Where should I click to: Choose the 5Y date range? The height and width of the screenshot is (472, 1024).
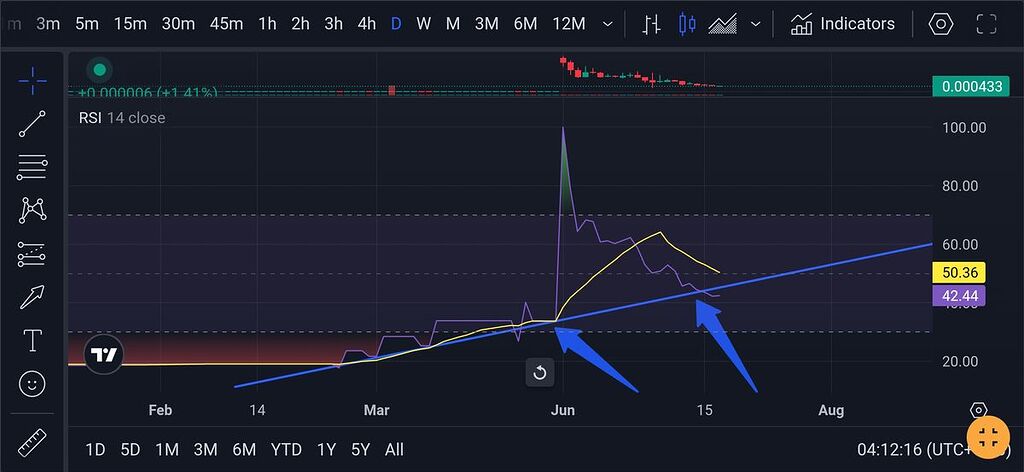coord(361,449)
